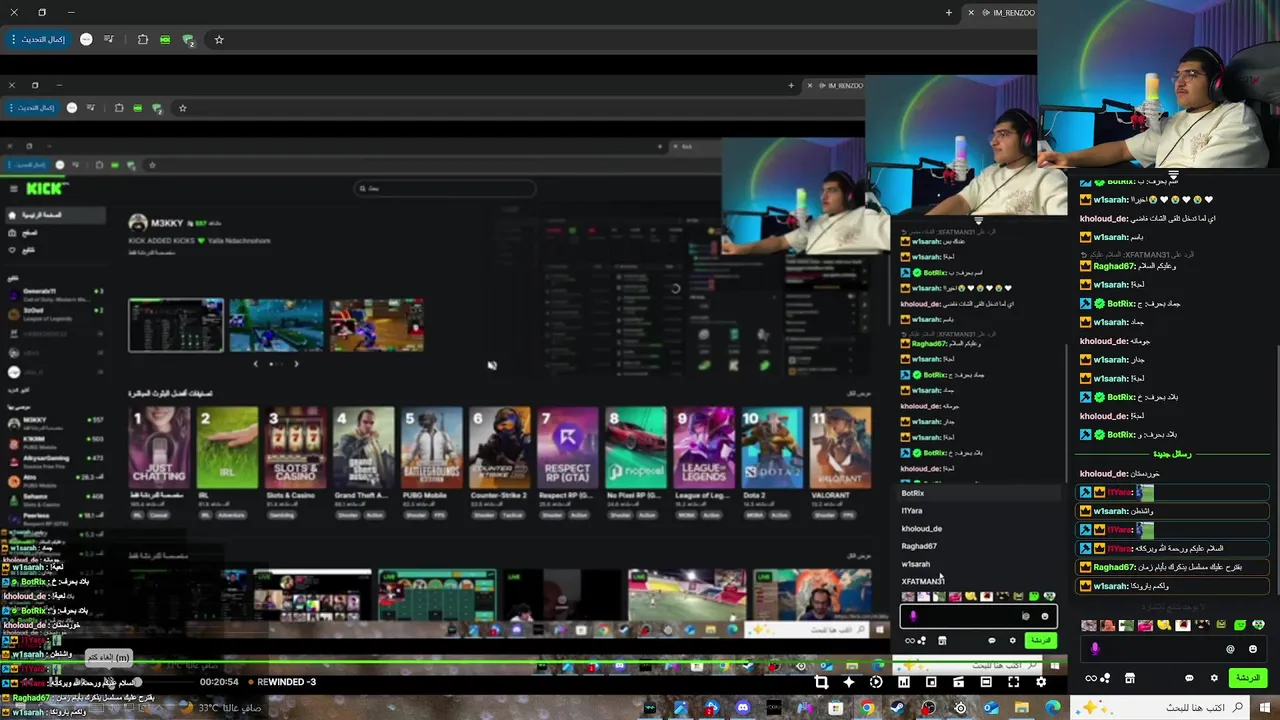This screenshot has height=720, width=1280.
Task: Click green shield extension in outermost browser toolbar
Action: (x=188, y=40)
